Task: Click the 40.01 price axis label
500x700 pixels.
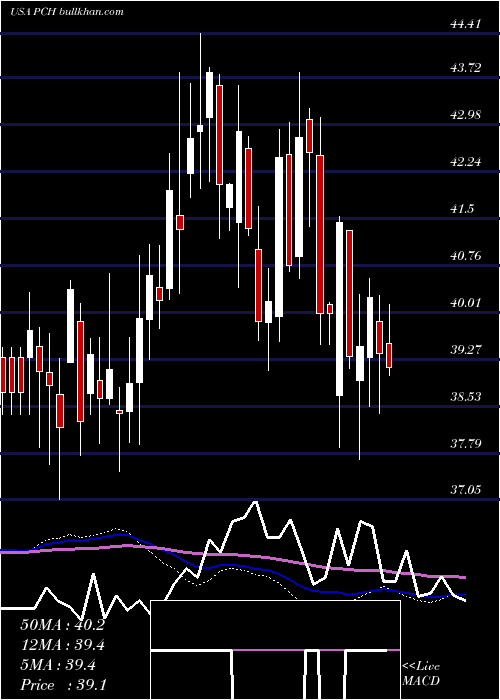Action: (x=466, y=303)
